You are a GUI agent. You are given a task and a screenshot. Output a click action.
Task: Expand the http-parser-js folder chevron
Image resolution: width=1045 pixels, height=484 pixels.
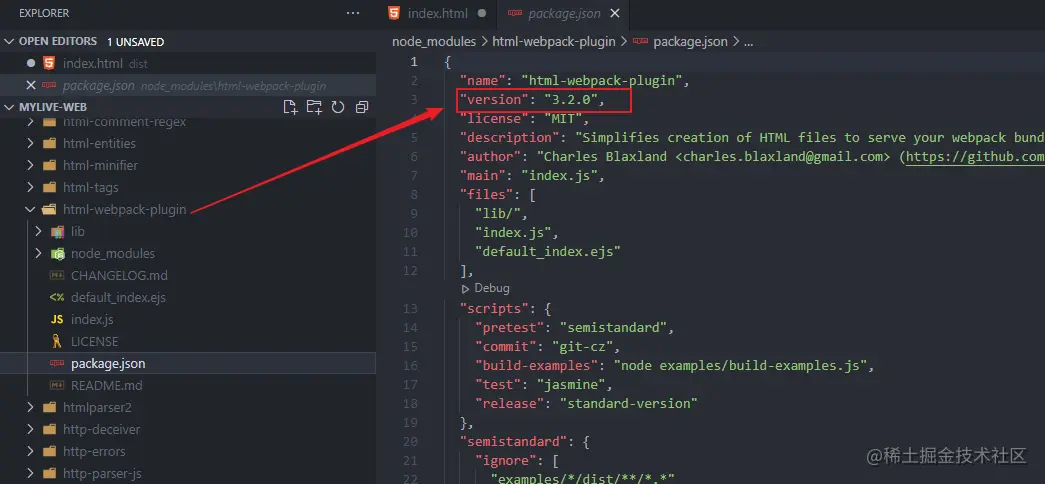point(30,474)
